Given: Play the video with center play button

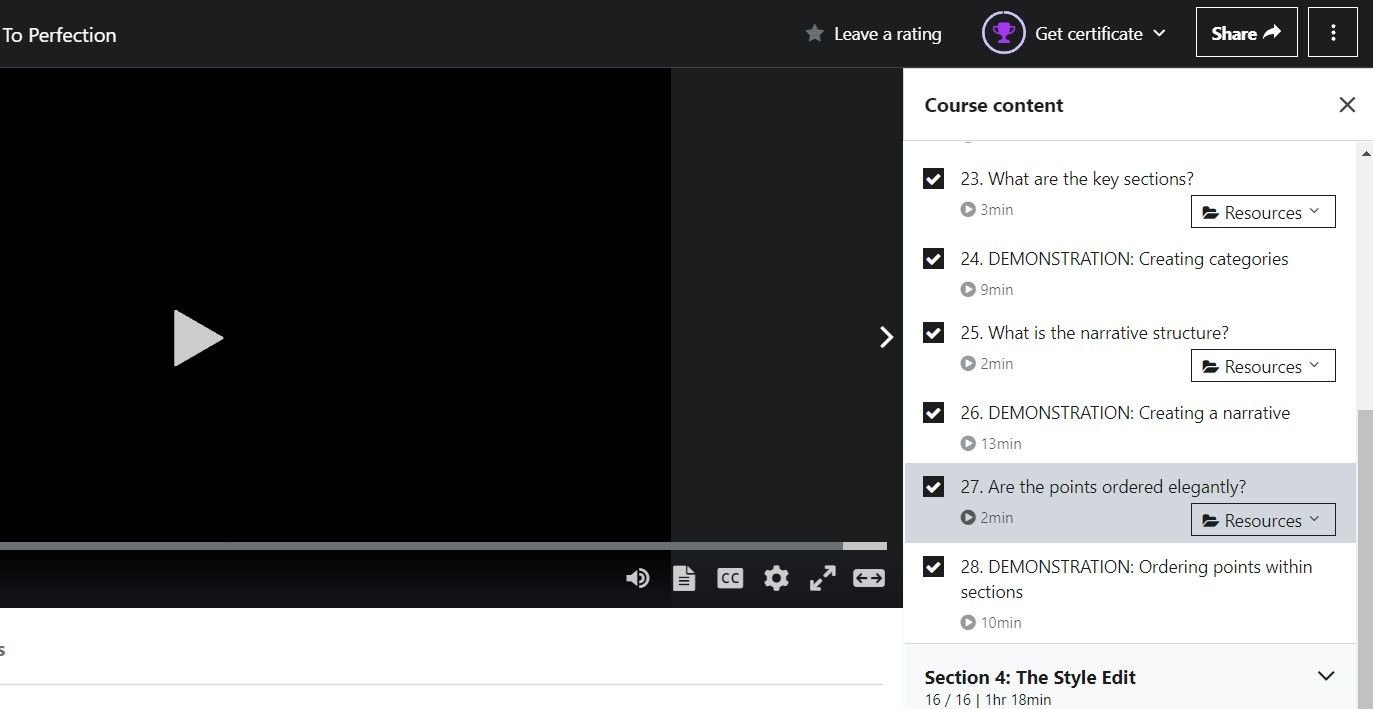Looking at the screenshot, I should click(198, 338).
